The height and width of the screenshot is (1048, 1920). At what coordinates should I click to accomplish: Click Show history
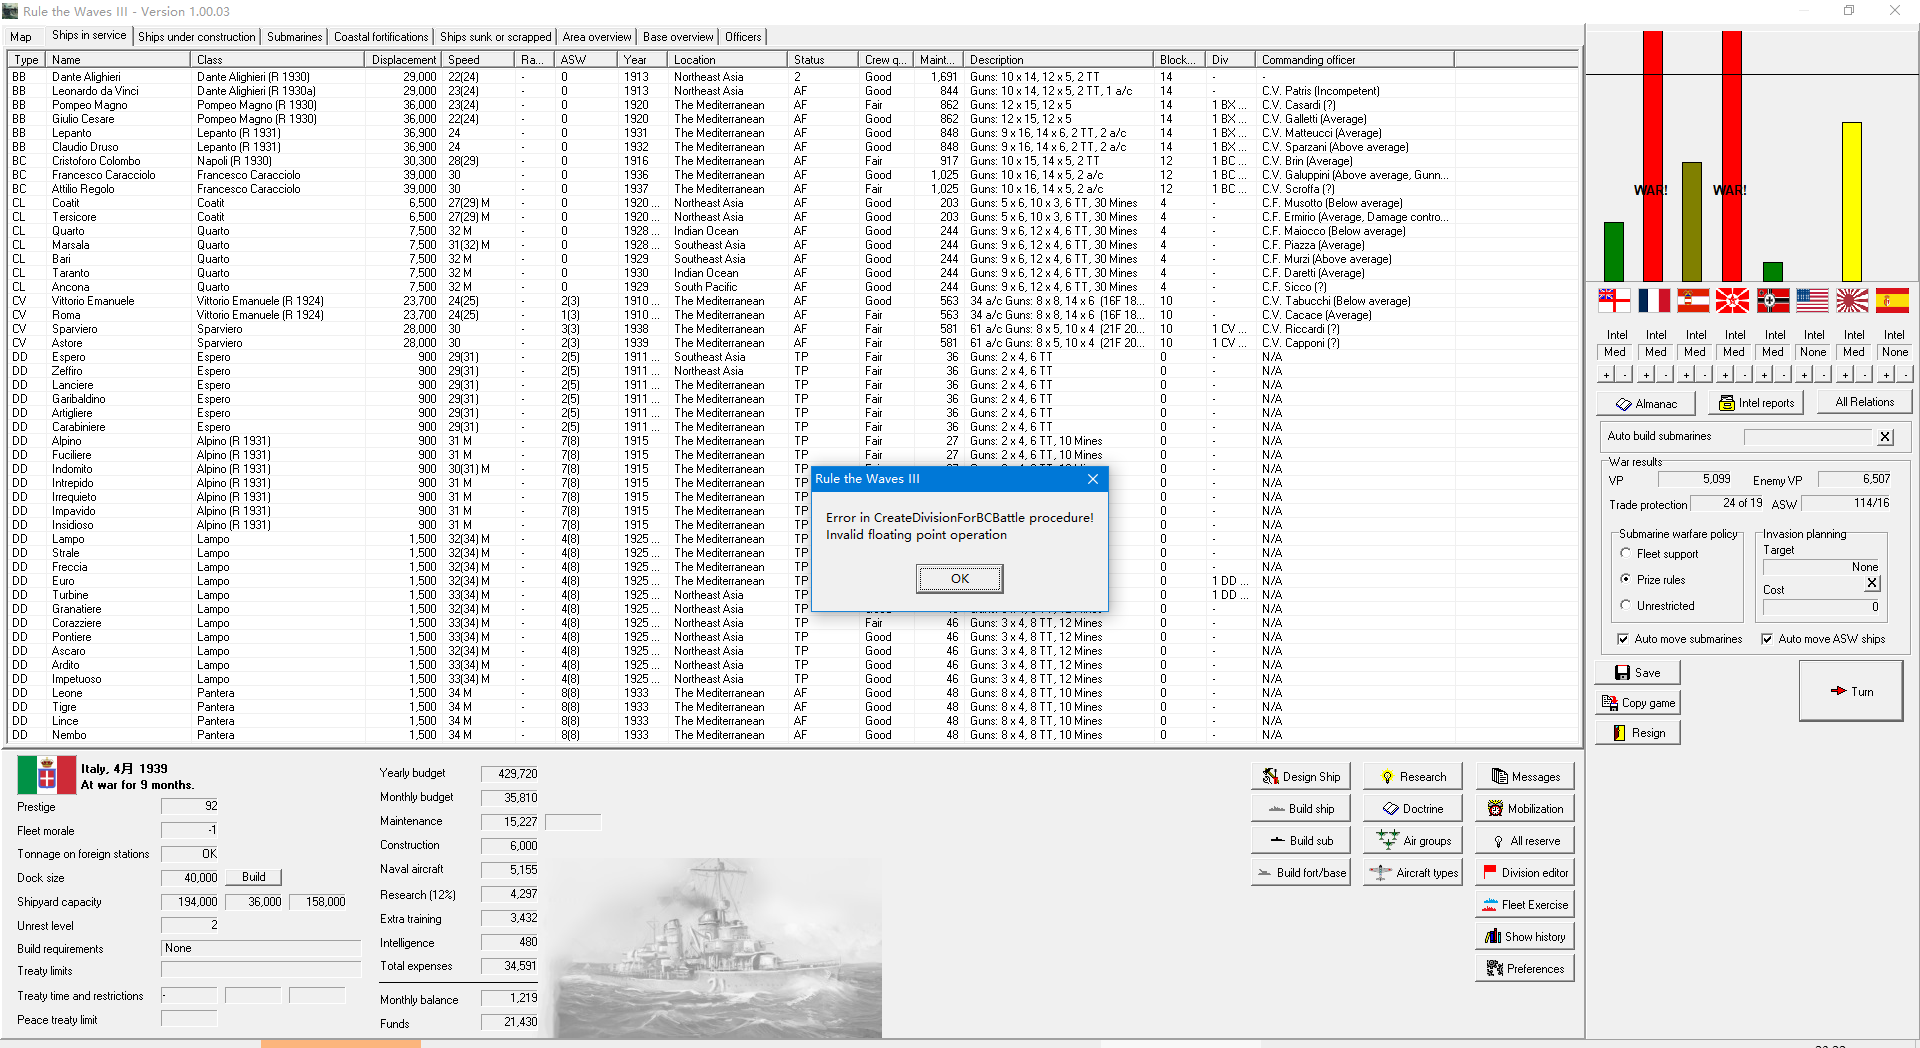[x=1524, y=936]
